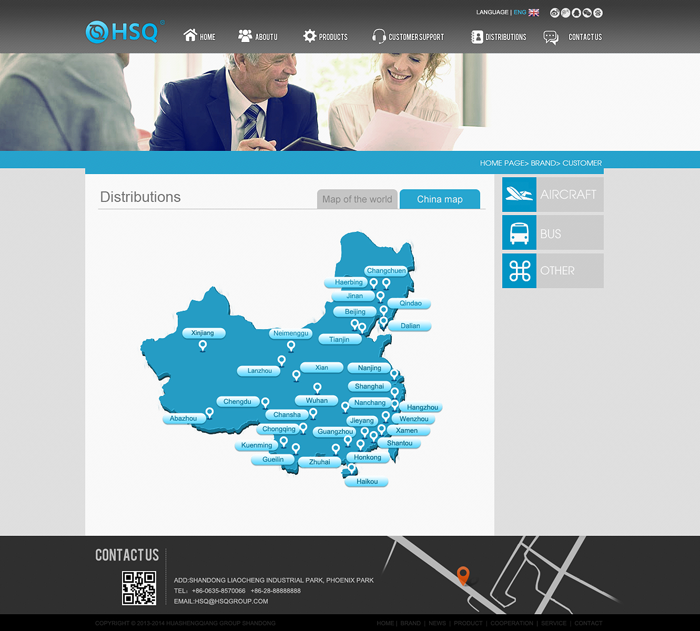Click the Bus category button
The width and height of the screenshot is (700, 631).
pyautogui.click(x=553, y=233)
